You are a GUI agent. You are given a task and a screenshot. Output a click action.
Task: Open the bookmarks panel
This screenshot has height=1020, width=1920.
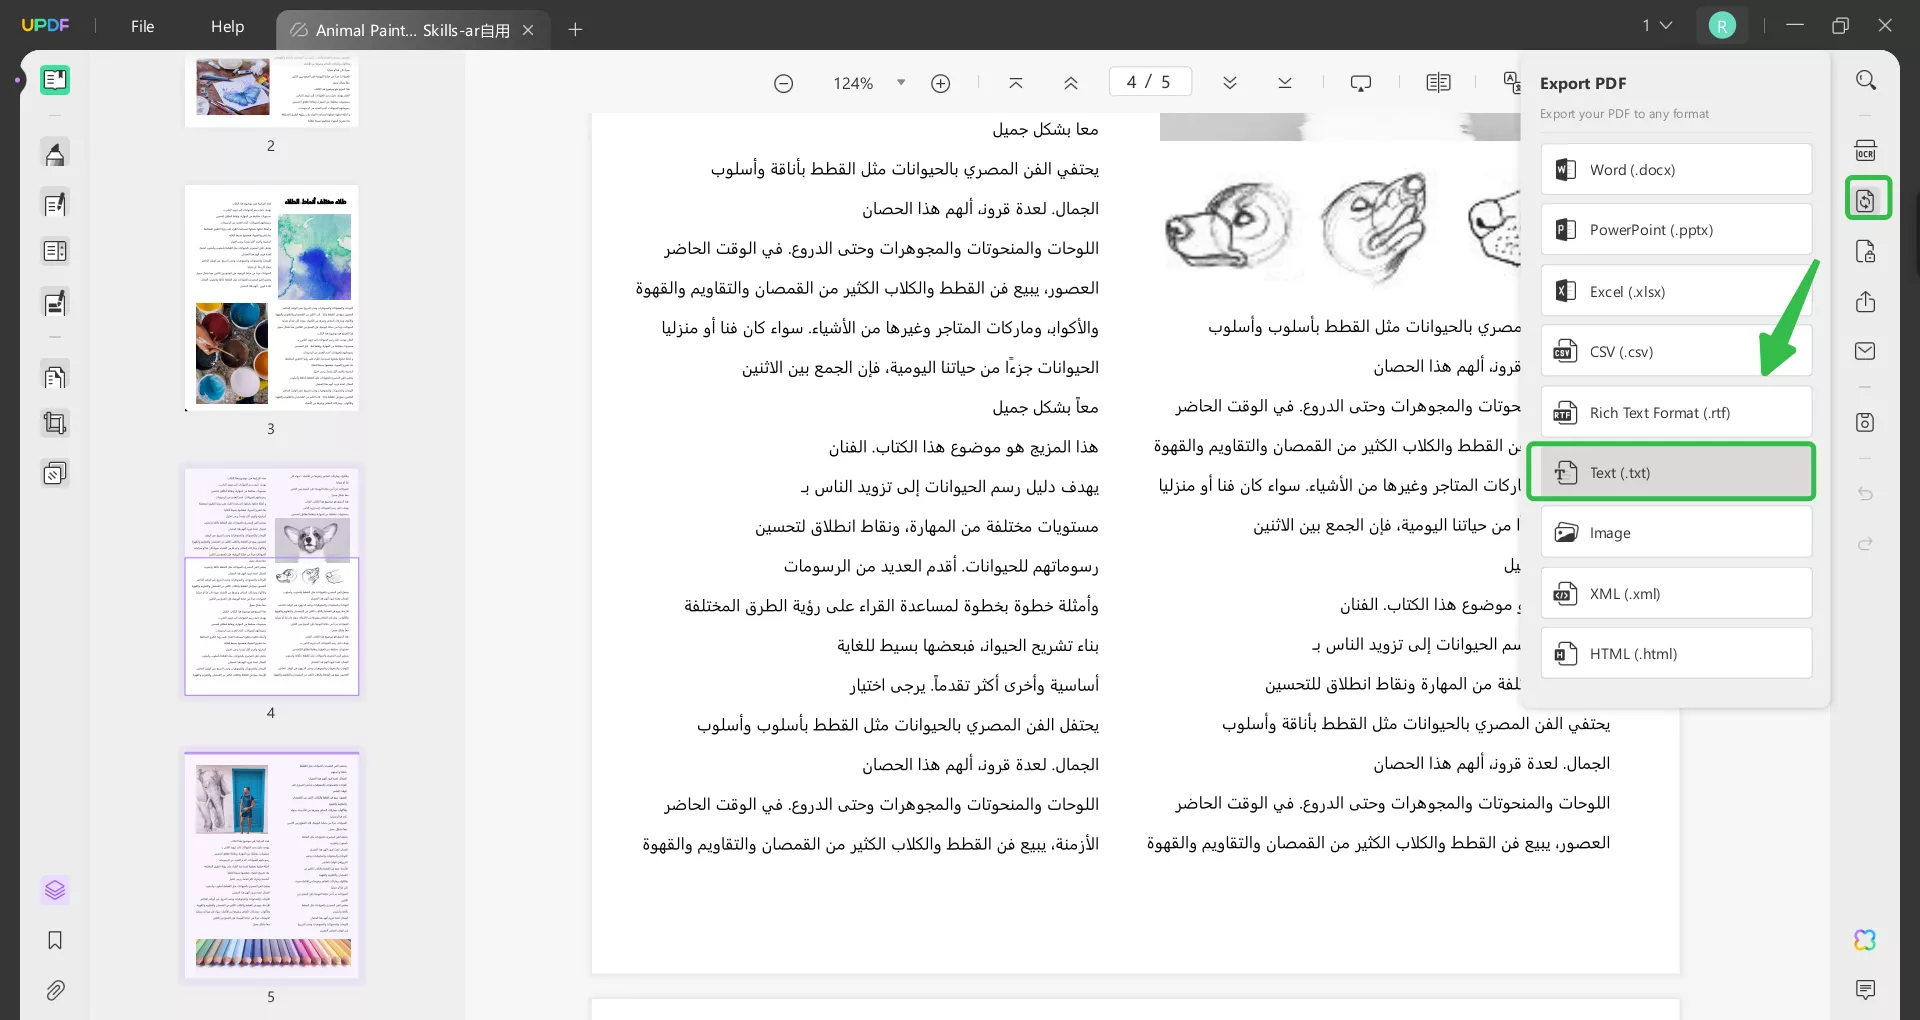(x=55, y=941)
